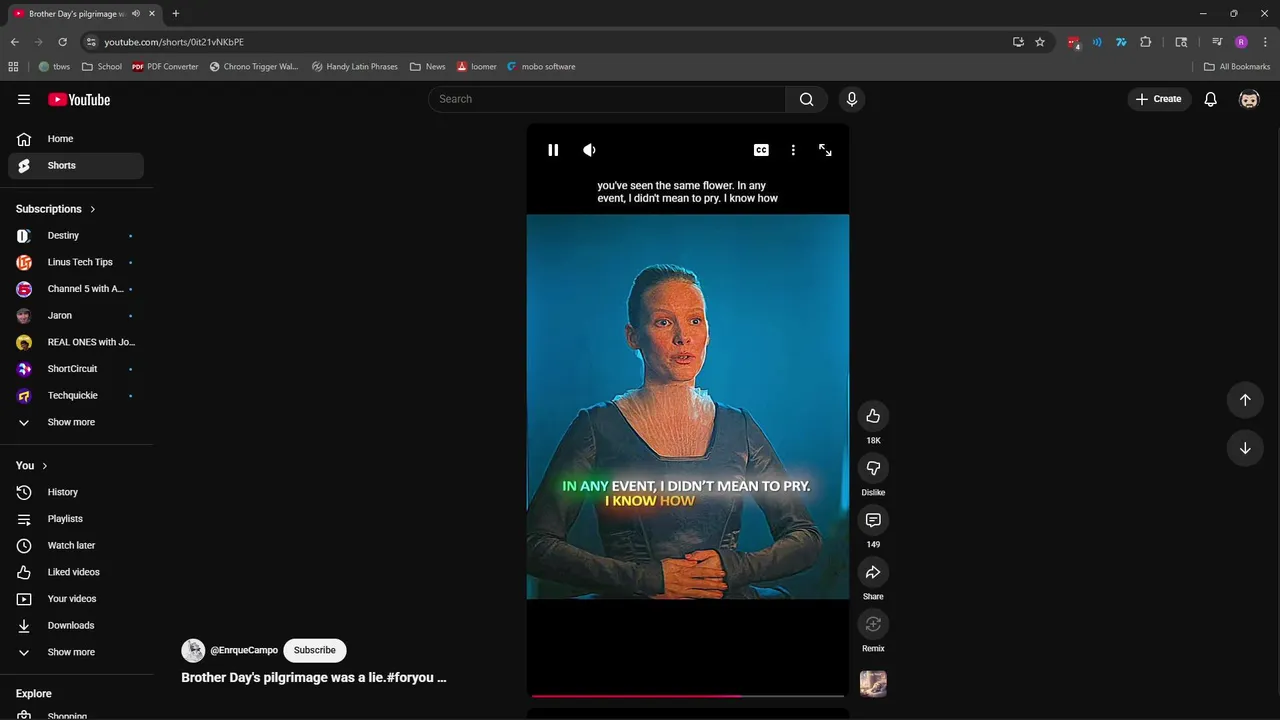Open the Chrome profile avatar
1280x720 pixels.
click(x=1241, y=42)
